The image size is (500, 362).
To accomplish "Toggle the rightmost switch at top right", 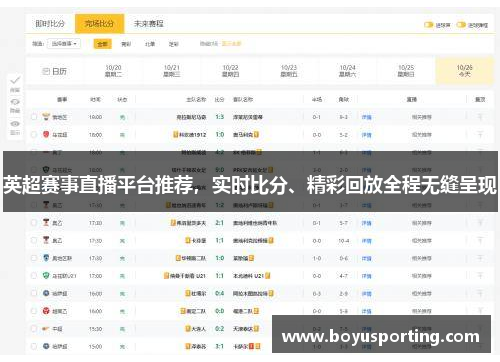I will (461, 25).
